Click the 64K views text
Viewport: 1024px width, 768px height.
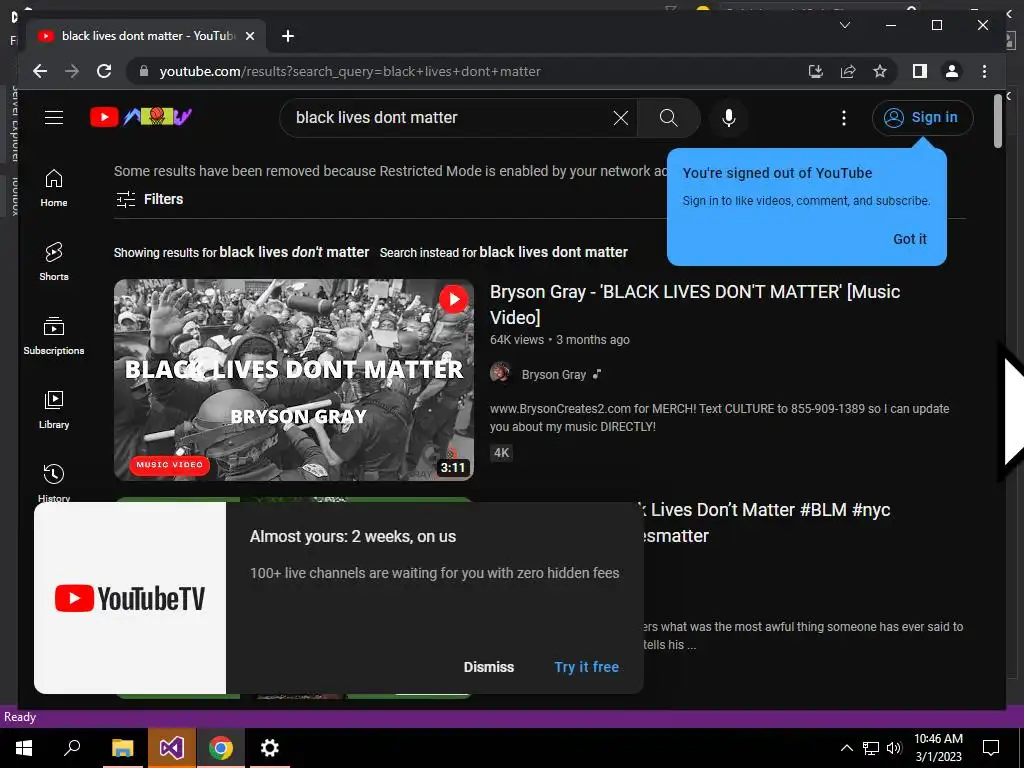pyautogui.click(x=517, y=340)
